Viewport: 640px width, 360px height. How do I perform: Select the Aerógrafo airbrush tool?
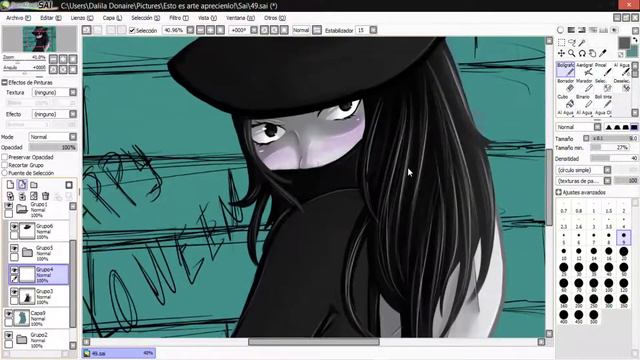[584, 69]
